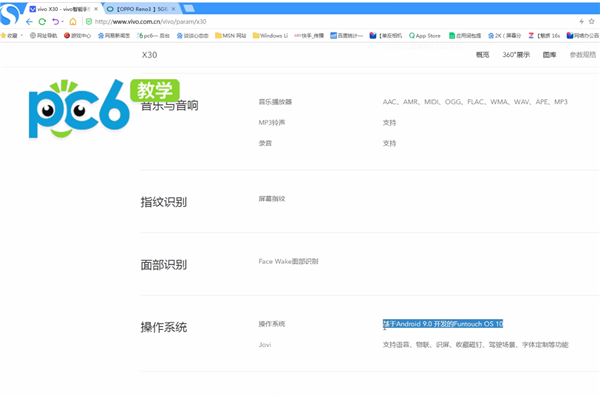This screenshot has height=397, width=600.
Task: Open the 网易新闻 bookmark
Action: tap(114, 36)
